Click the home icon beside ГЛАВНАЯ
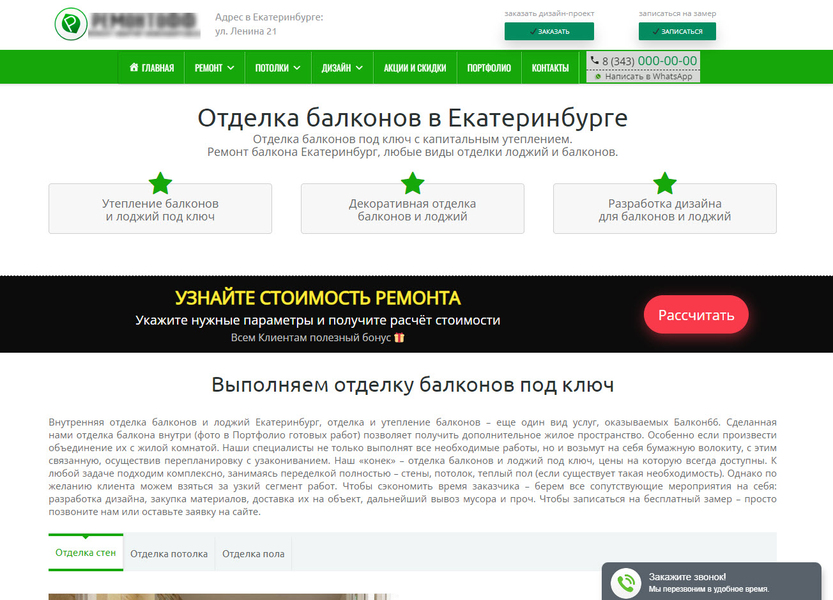 point(134,67)
